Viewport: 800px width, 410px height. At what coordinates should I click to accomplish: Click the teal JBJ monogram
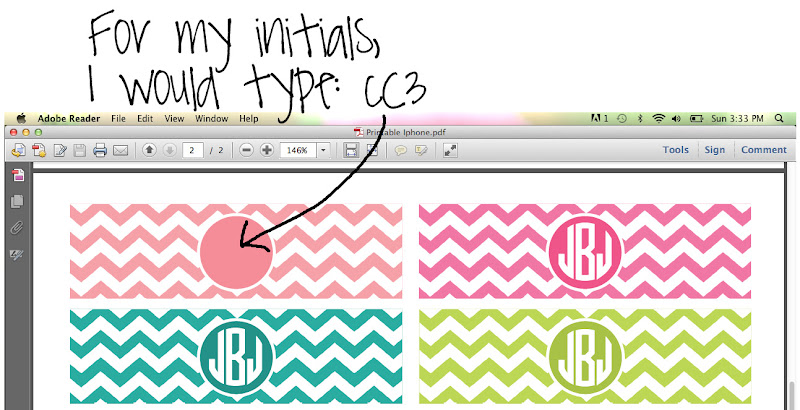[236, 356]
